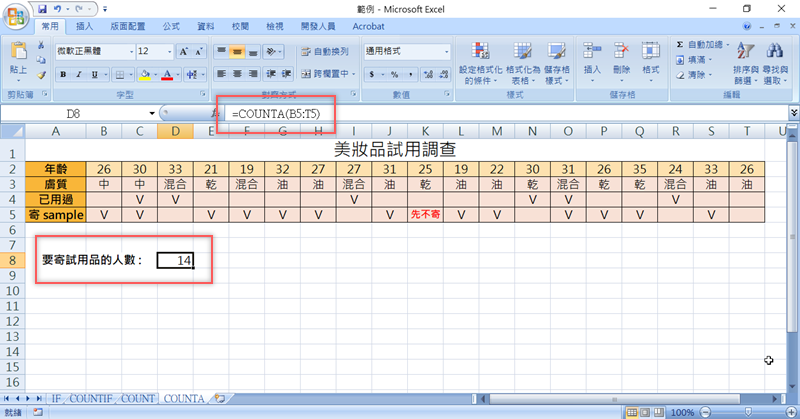Enable 自動換列 wrap text
The height and width of the screenshot is (419, 800).
(325, 51)
